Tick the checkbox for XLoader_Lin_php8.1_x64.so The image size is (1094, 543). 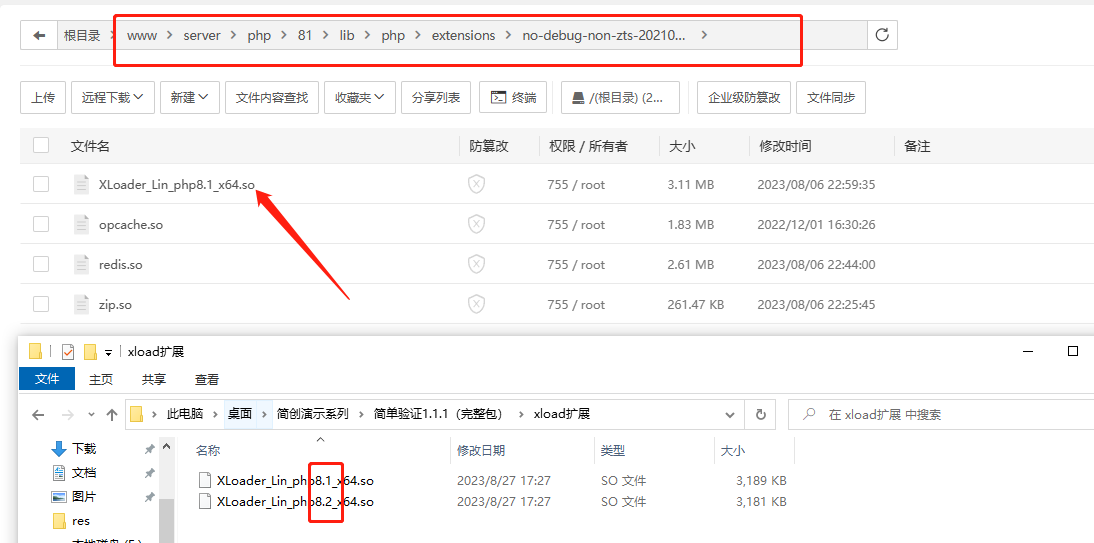pyautogui.click(x=41, y=184)
